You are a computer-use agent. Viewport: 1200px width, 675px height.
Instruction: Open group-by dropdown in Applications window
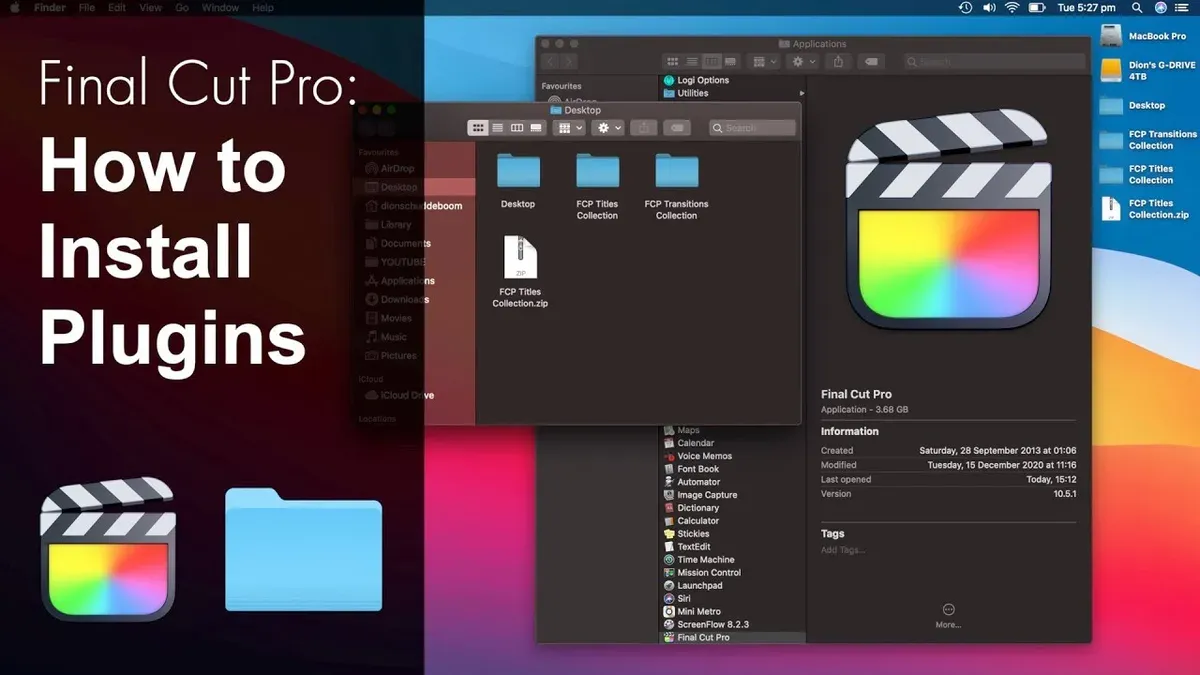[x=764, y=62]
